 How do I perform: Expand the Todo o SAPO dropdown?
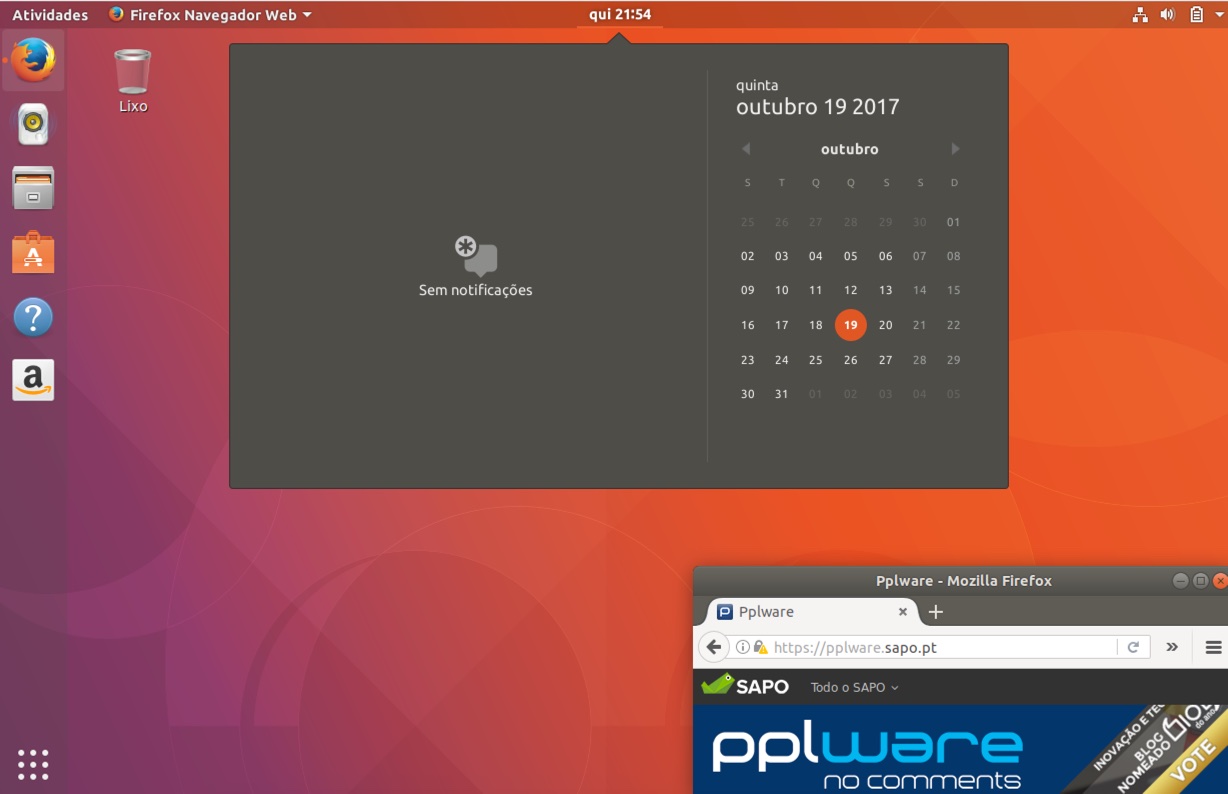tap(854, 687)
